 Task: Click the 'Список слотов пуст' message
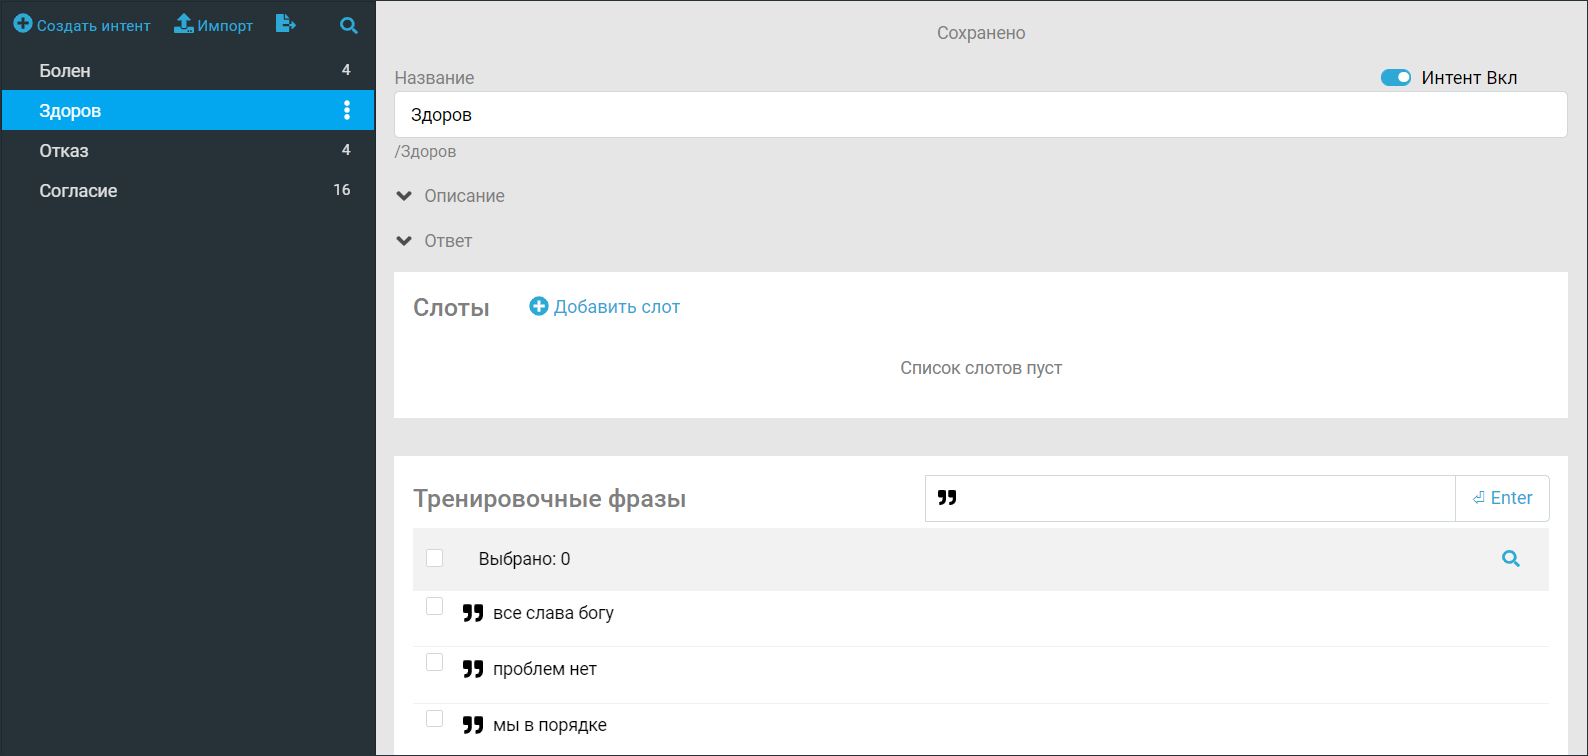(981, 368)
